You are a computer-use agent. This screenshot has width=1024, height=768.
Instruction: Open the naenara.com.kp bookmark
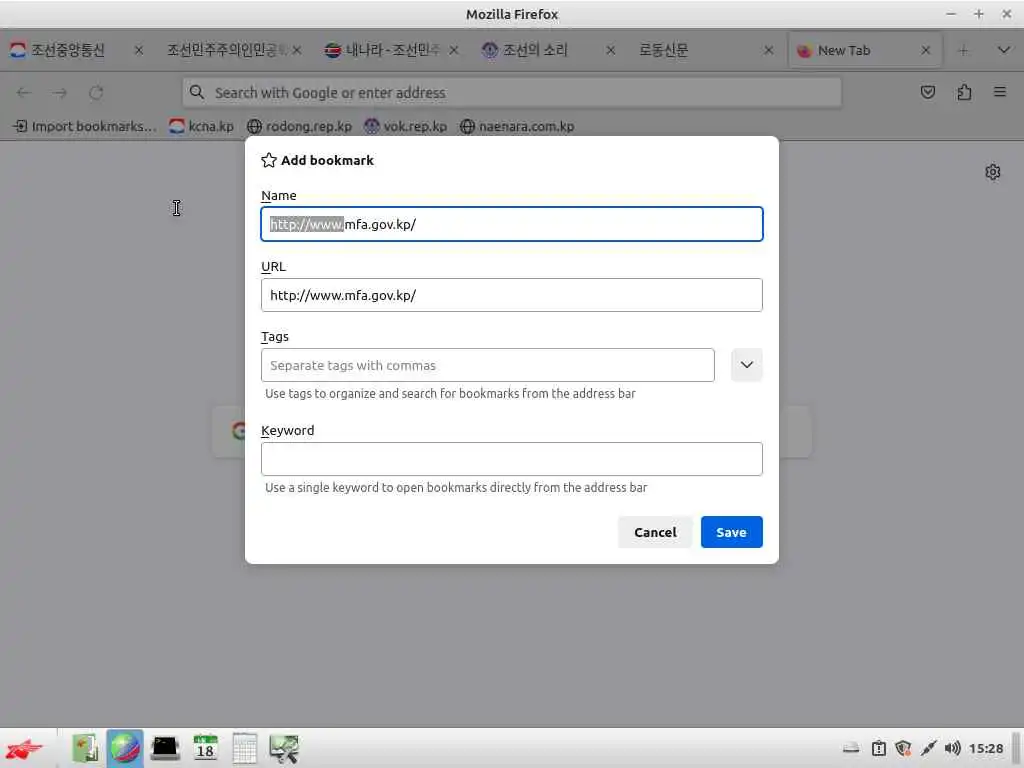click(517, 127)
